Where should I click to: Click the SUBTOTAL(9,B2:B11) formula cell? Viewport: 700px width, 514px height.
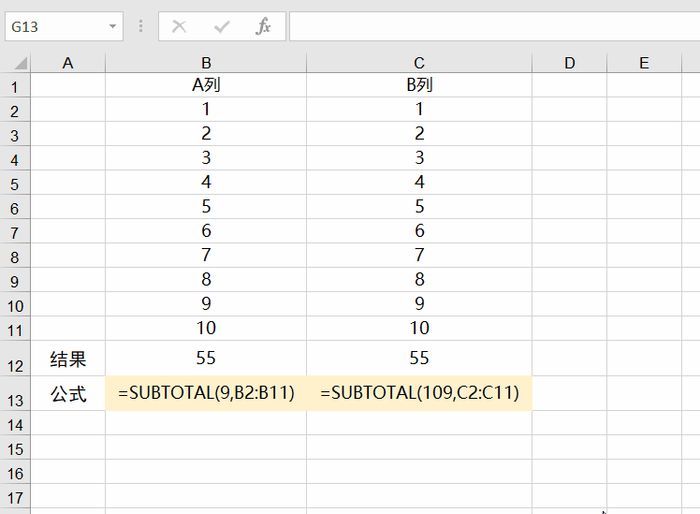tap(206, 393)
